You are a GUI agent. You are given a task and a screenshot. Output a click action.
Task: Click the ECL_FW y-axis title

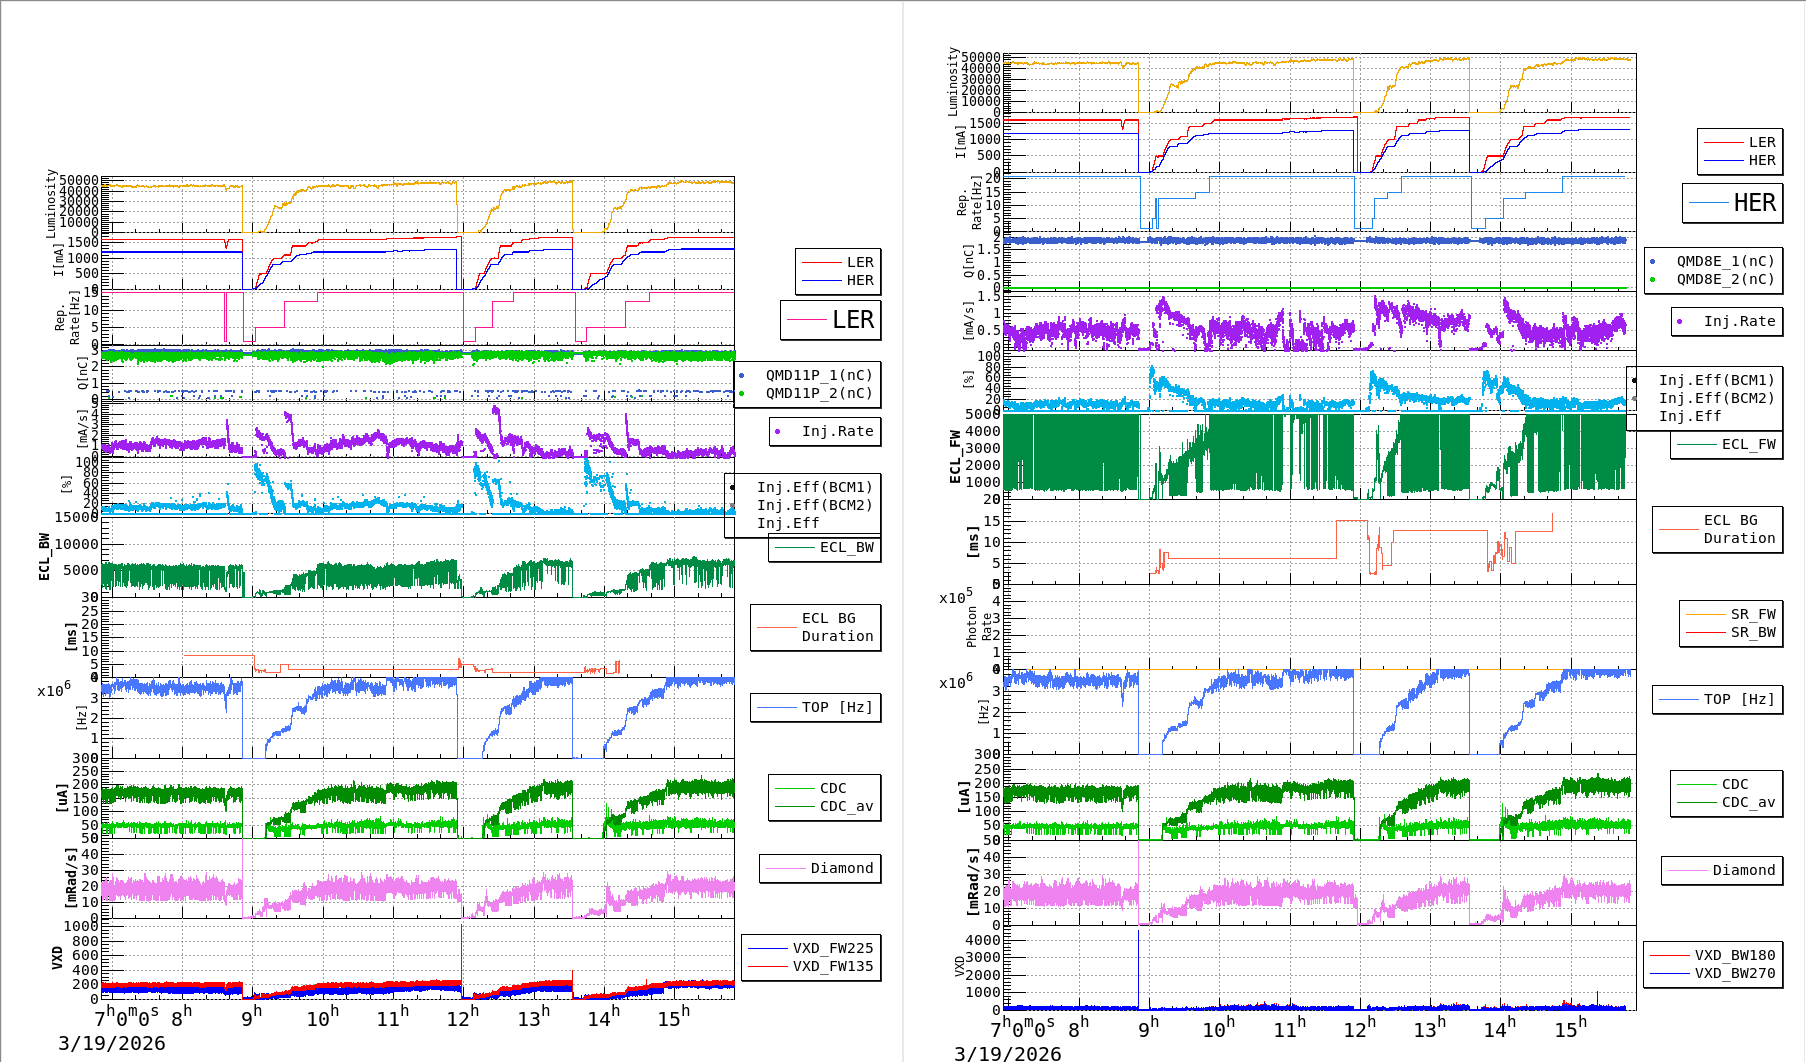click(x=955, y=456)
